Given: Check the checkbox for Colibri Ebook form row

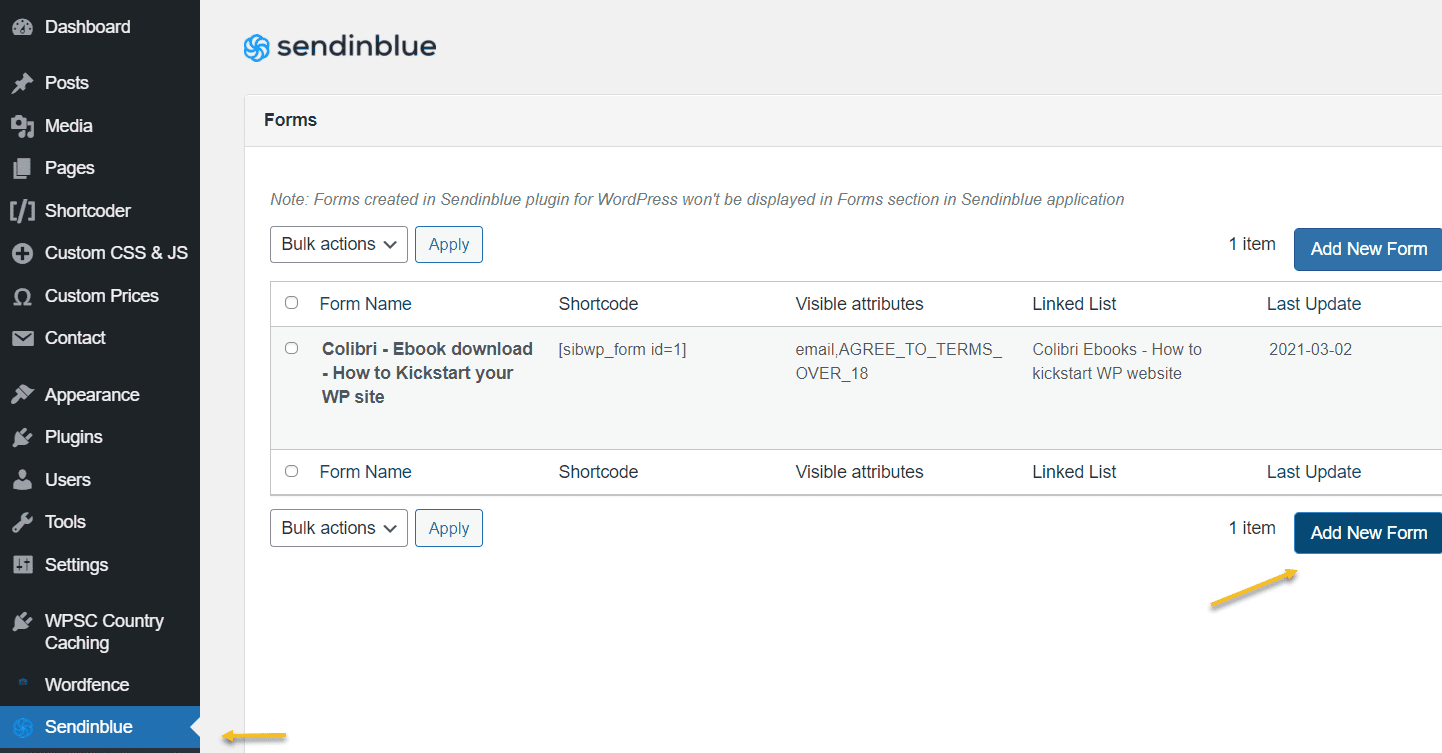Looking at the screenshot, I should (291, 348).
